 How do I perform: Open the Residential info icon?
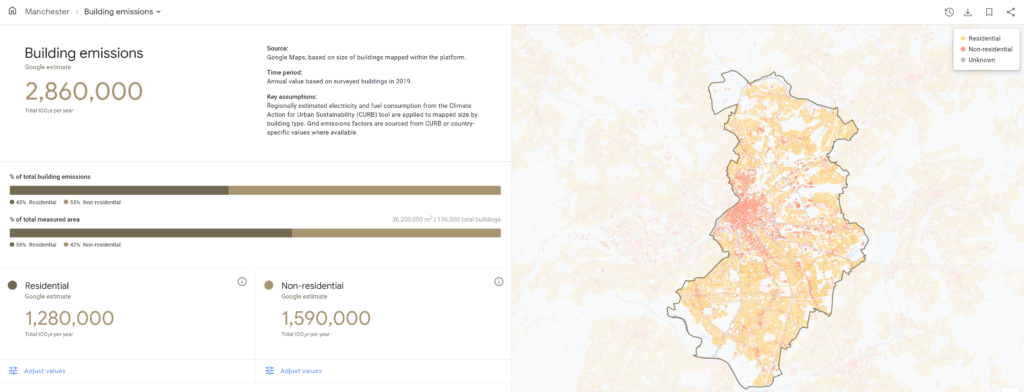coord(242,282)
